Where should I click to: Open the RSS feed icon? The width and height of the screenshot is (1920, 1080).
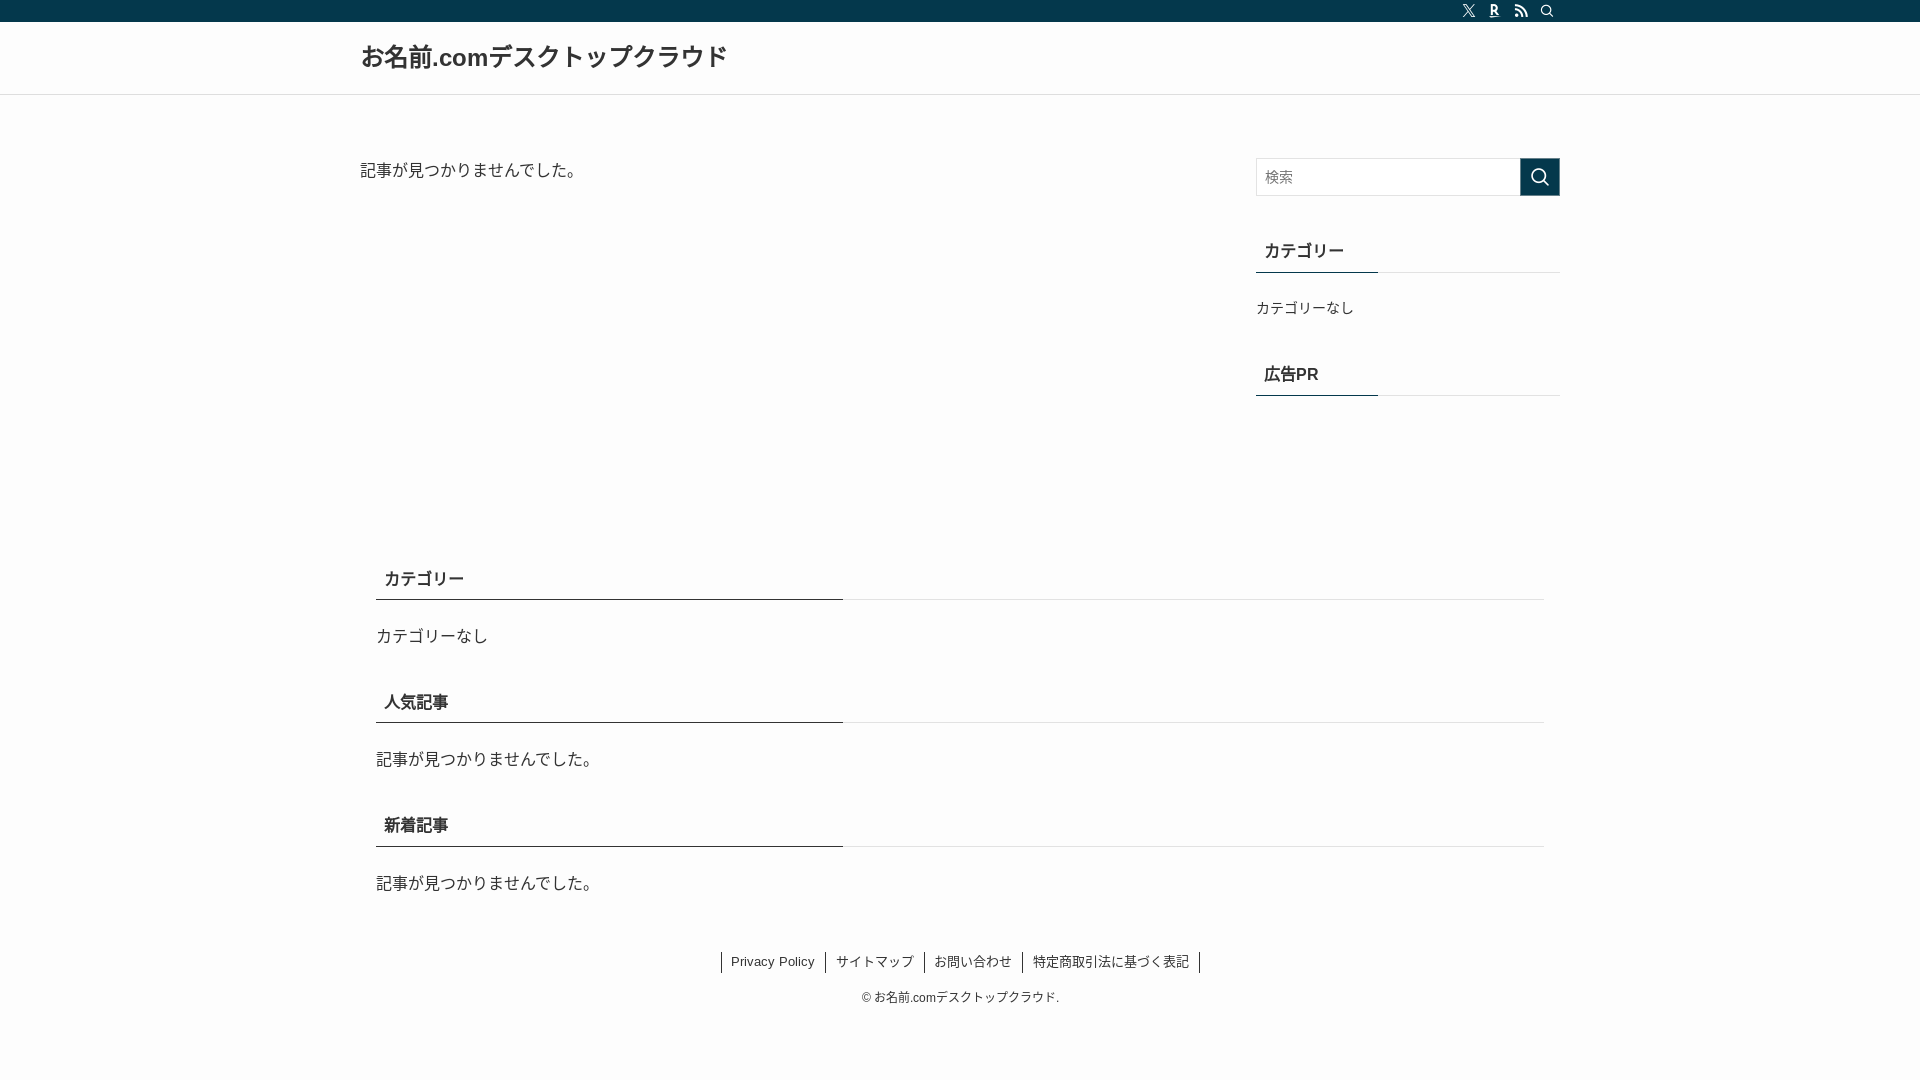point(1521,11)
